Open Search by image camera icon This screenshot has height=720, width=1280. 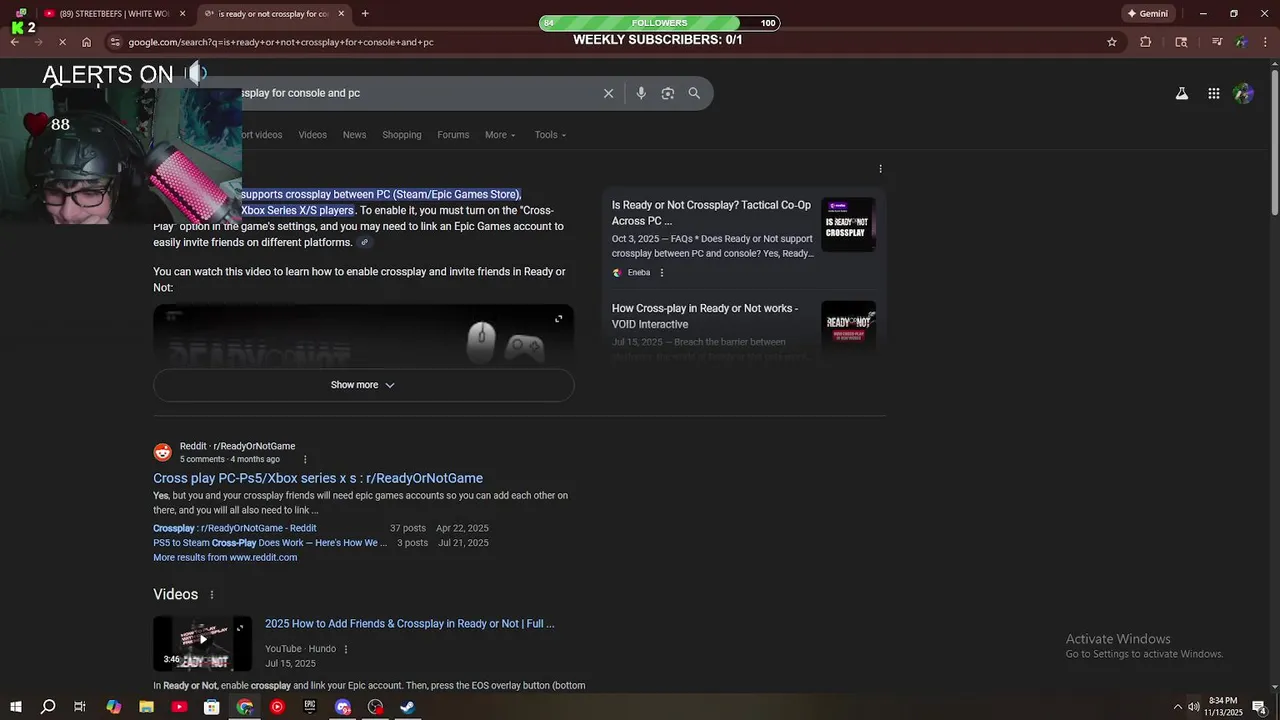[x=668, y=93]
